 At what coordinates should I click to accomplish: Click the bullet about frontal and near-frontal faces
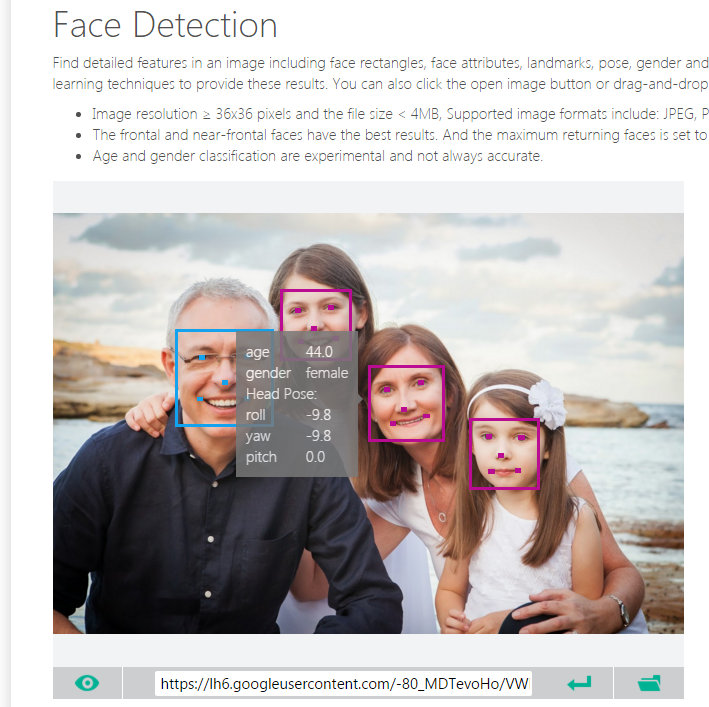[x=400, y=135]
